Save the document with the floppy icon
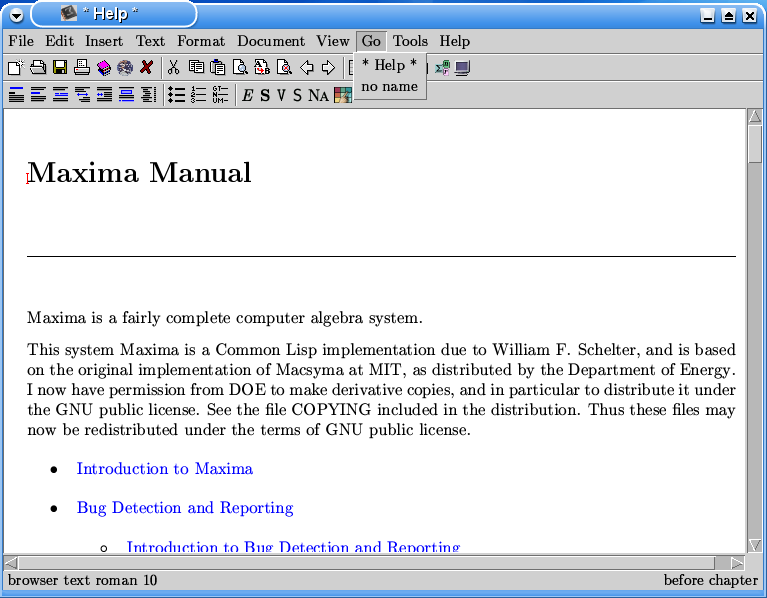This screenshot has height=598, width=767. [60, 67]
